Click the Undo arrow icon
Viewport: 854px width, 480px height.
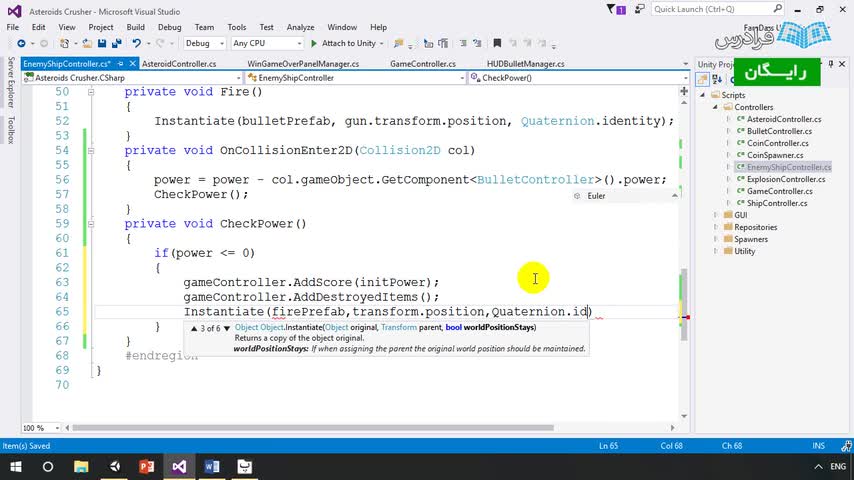click(136, 43)
